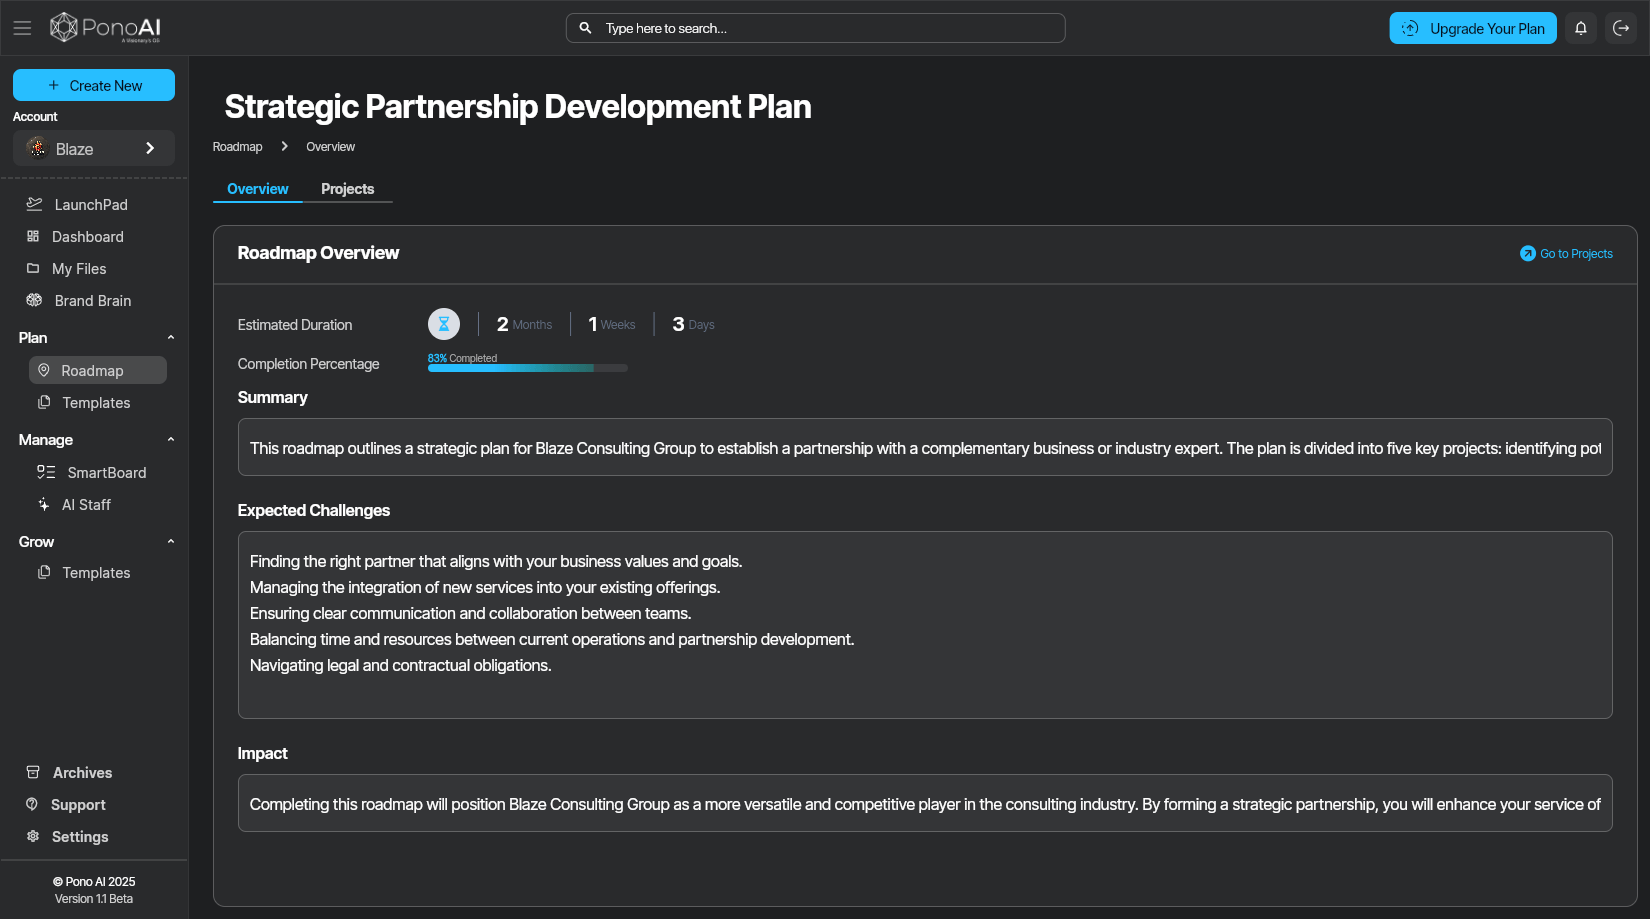
Task: Open notifications bell icon
Action: click(1581, 28)
